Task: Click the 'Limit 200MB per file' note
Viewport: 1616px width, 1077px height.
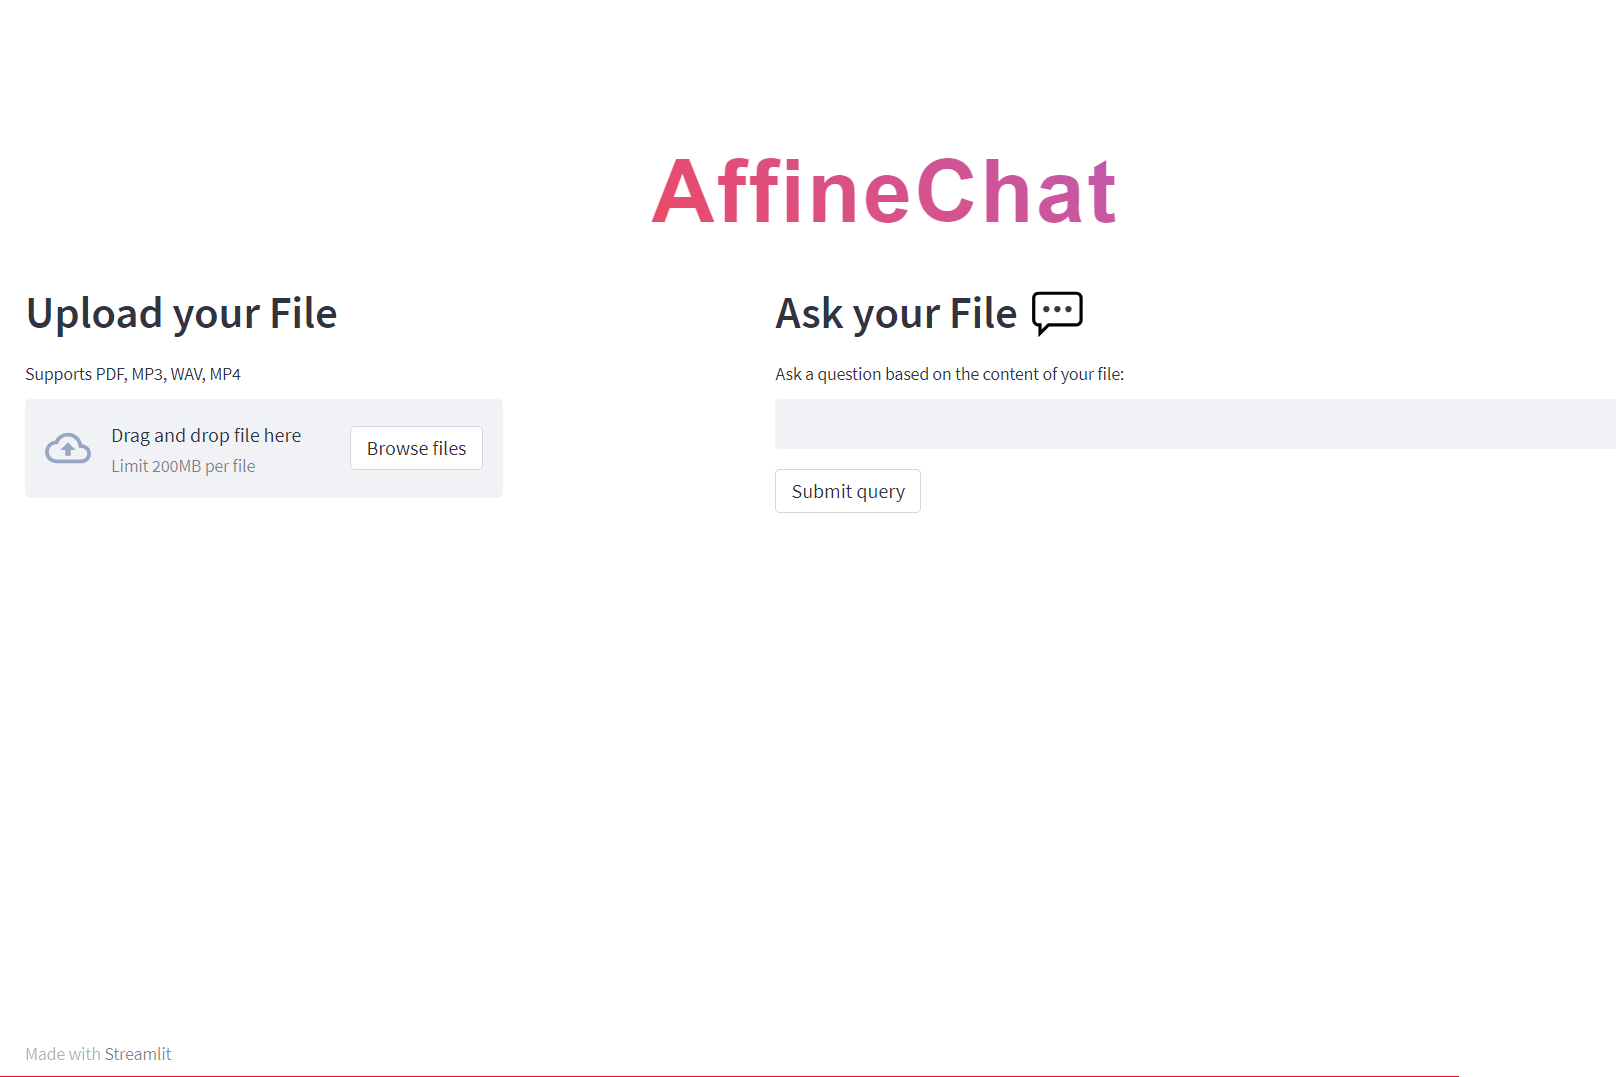Action: click(183, 466)
